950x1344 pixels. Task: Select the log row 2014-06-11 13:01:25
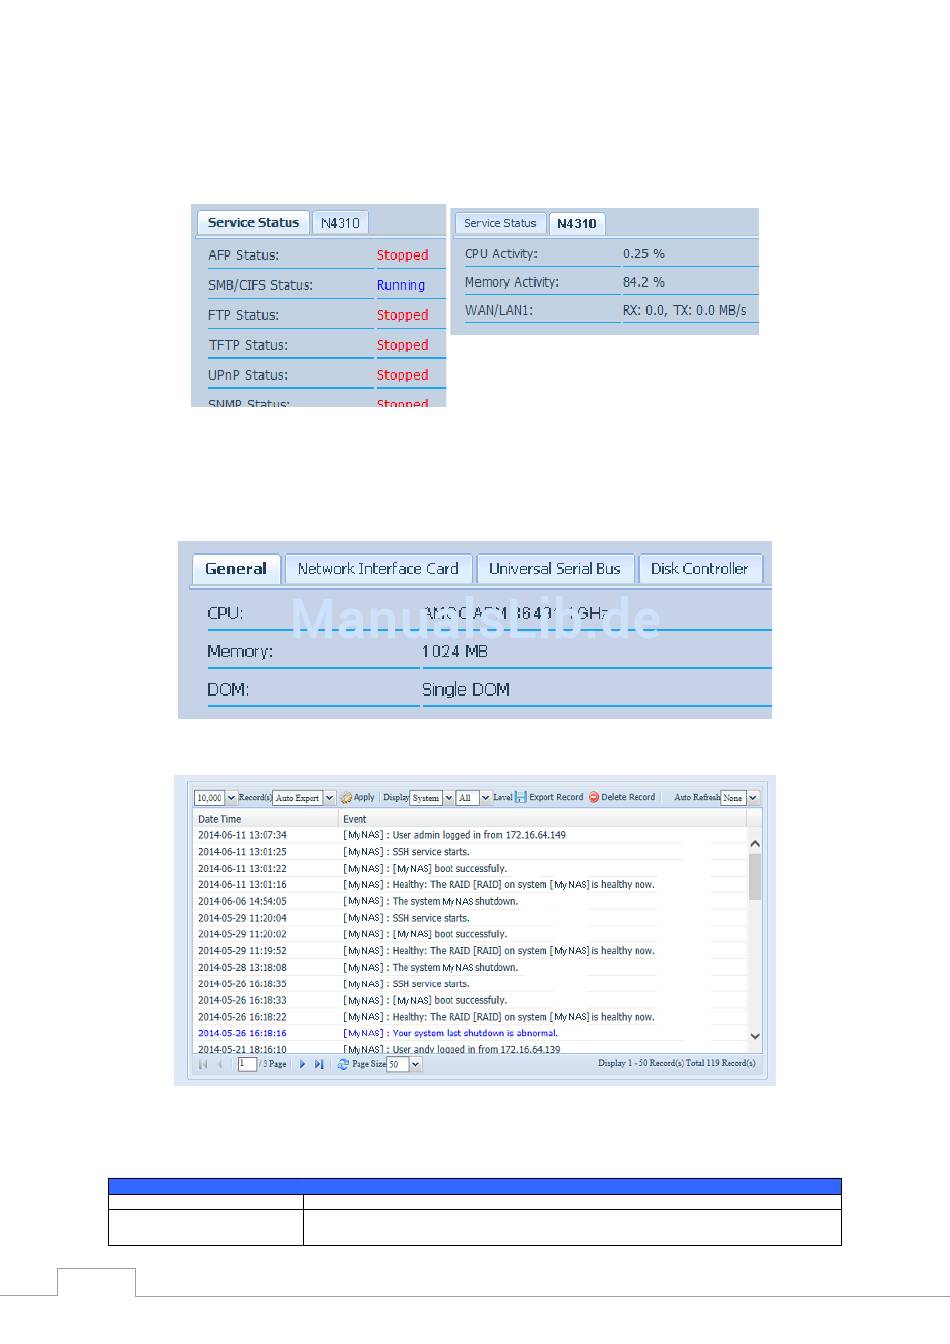pos(470,852)
